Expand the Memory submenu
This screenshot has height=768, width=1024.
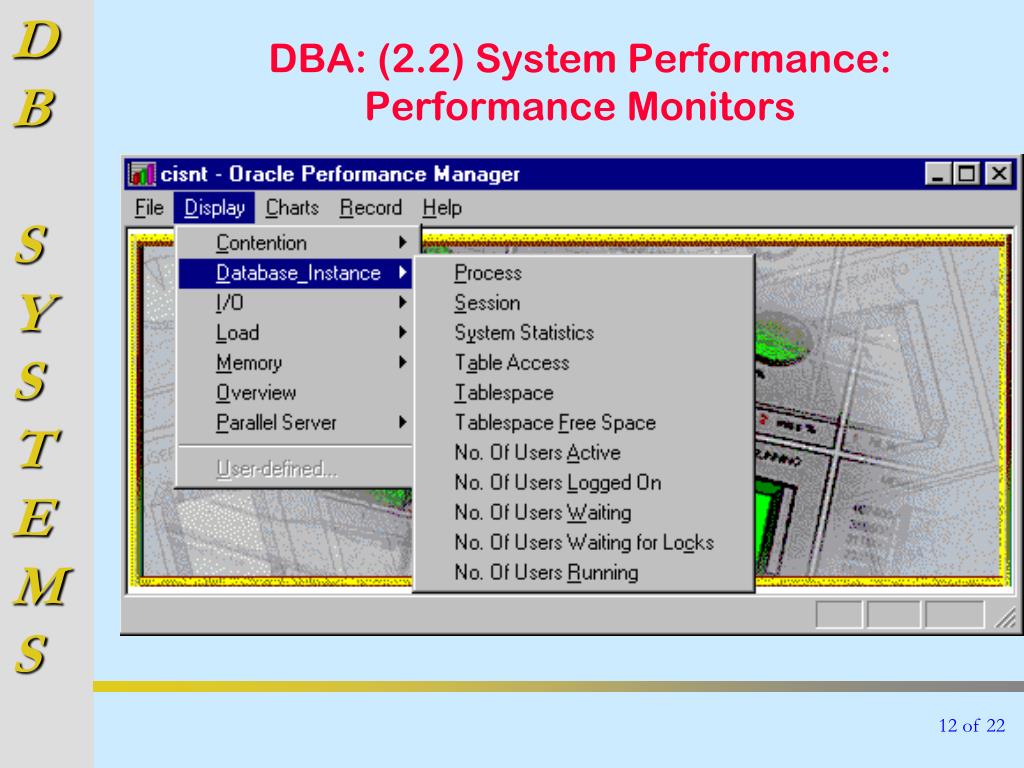295,363
